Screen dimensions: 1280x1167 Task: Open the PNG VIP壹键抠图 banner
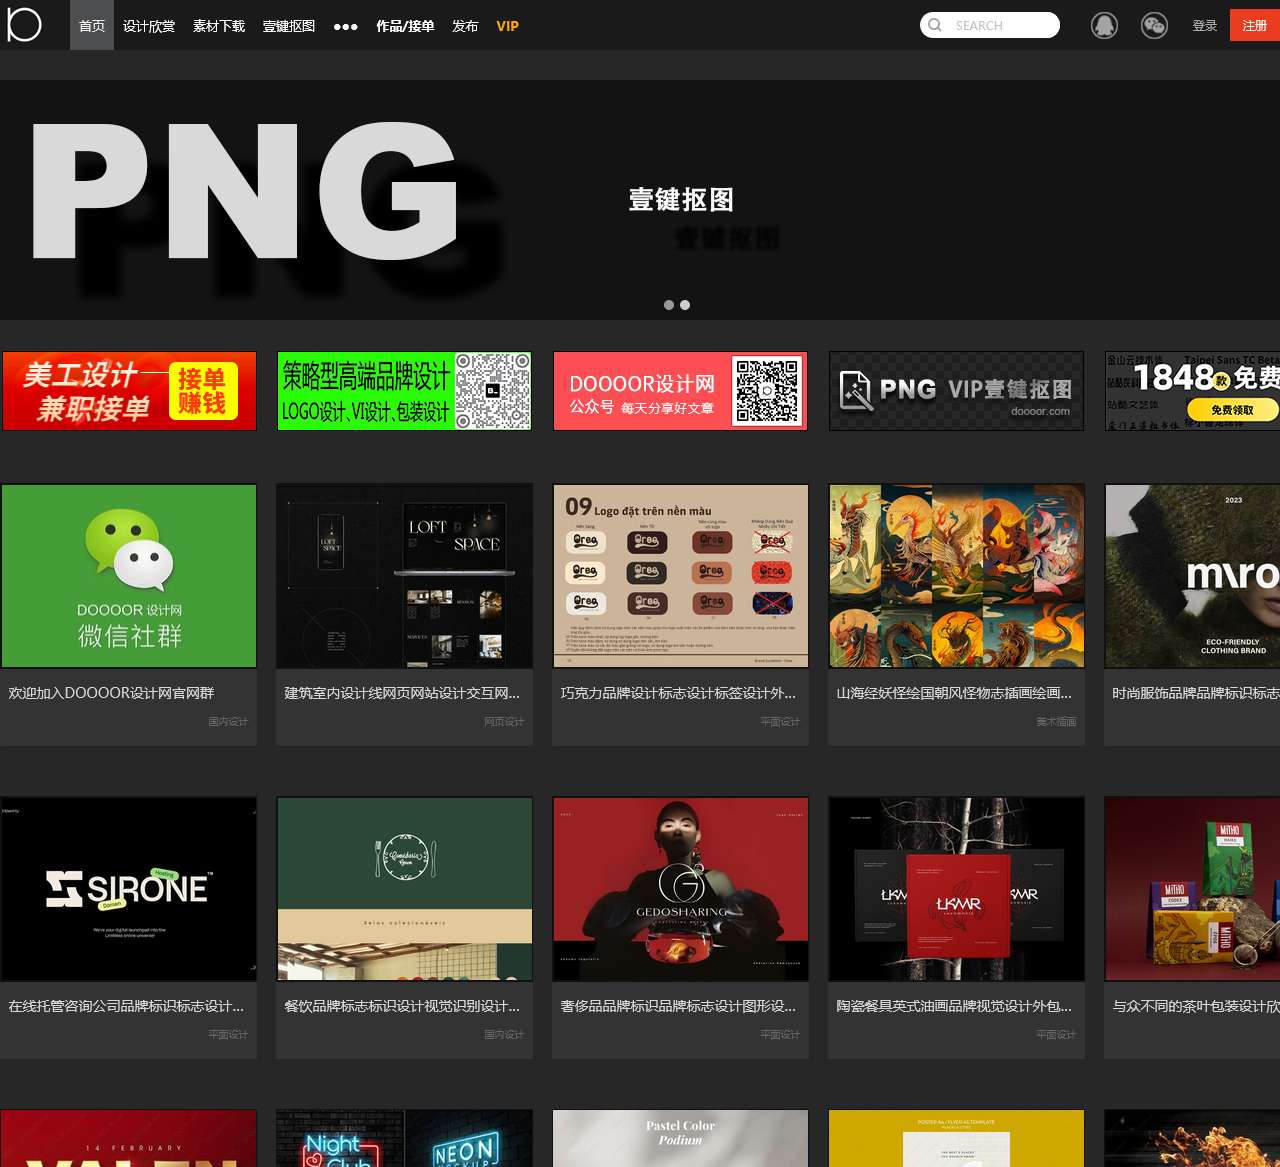(x=956, y=391)
